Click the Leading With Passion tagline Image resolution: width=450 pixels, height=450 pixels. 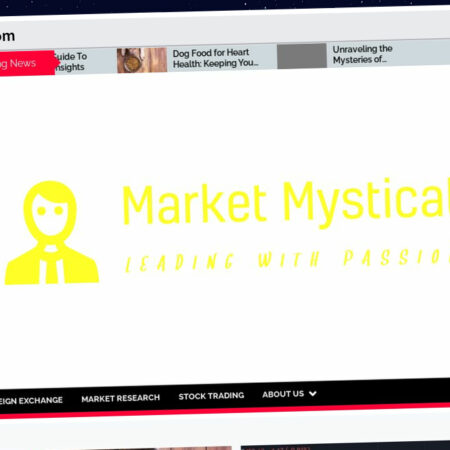287,260
